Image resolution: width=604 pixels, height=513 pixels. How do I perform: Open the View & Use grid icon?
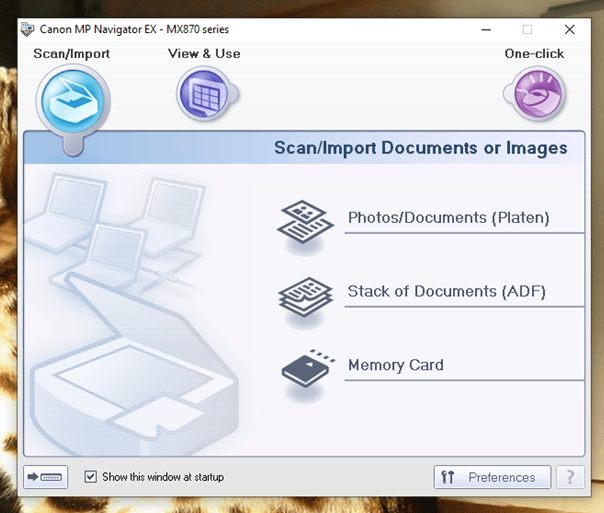(204, 95)
